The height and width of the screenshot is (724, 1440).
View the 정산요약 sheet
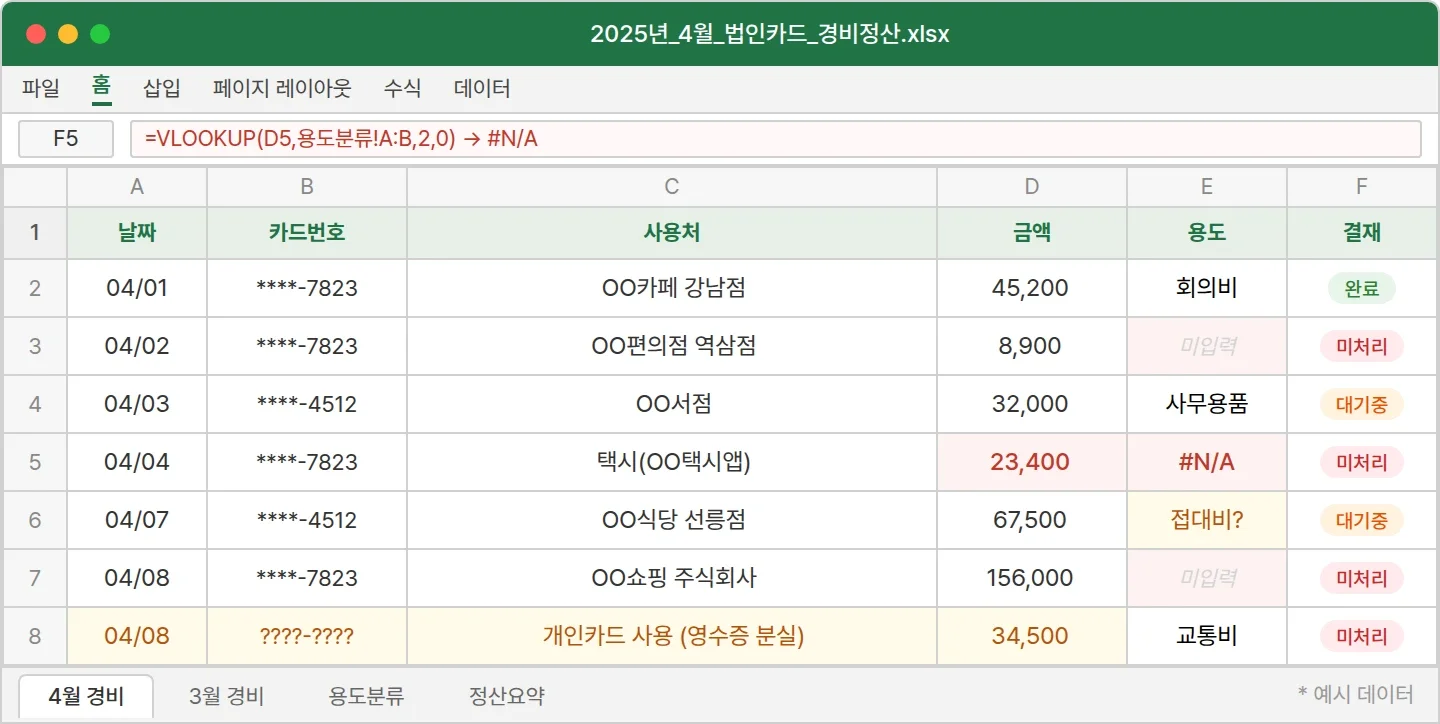[x=504, y=696]
